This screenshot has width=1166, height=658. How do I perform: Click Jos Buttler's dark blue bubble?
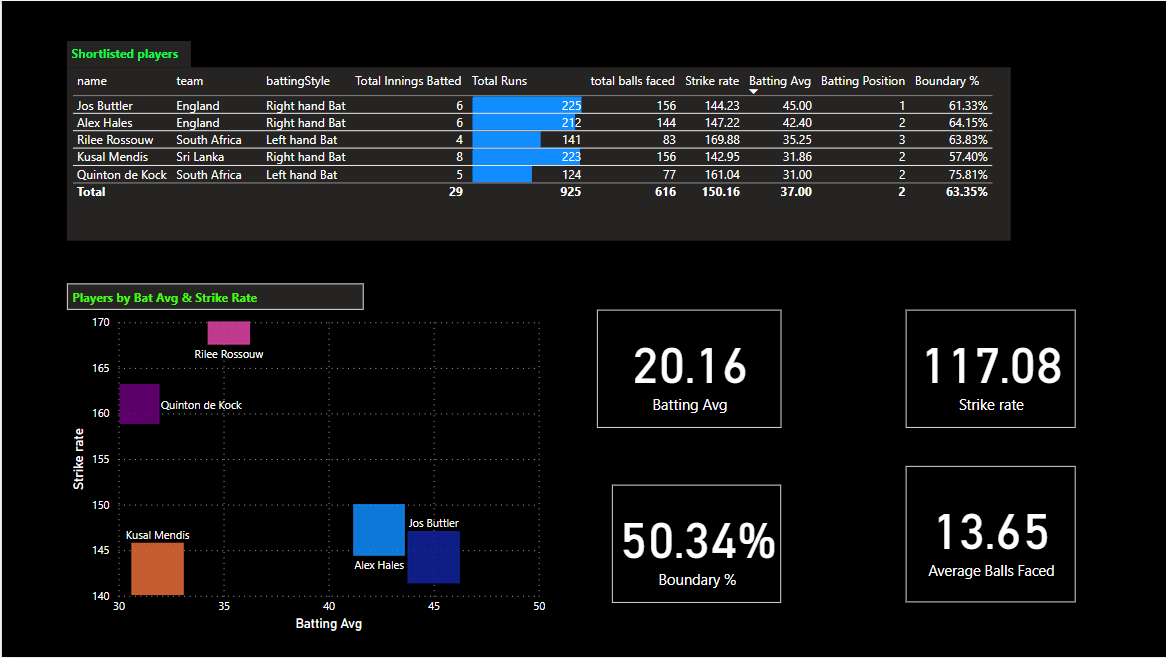click(x=436, y=558)
